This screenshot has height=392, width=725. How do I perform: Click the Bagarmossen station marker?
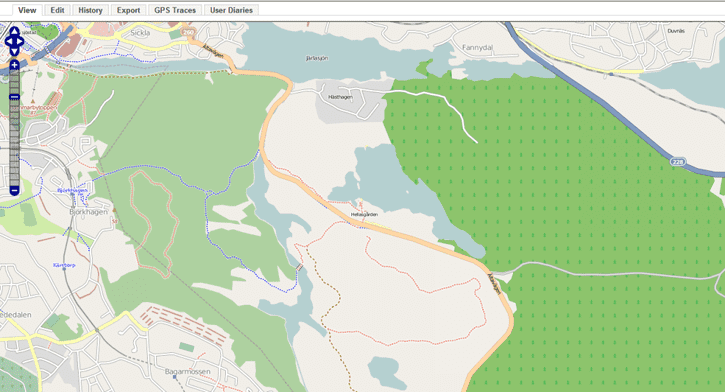[x=175, y=377]
